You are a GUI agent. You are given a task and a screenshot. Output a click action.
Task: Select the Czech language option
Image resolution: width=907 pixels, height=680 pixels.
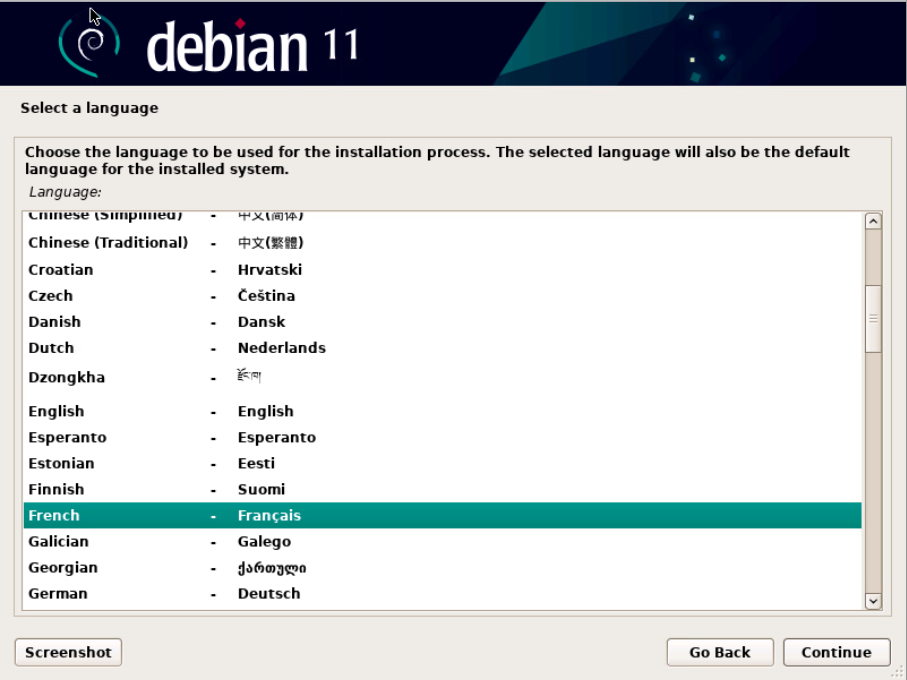[50, 296]
